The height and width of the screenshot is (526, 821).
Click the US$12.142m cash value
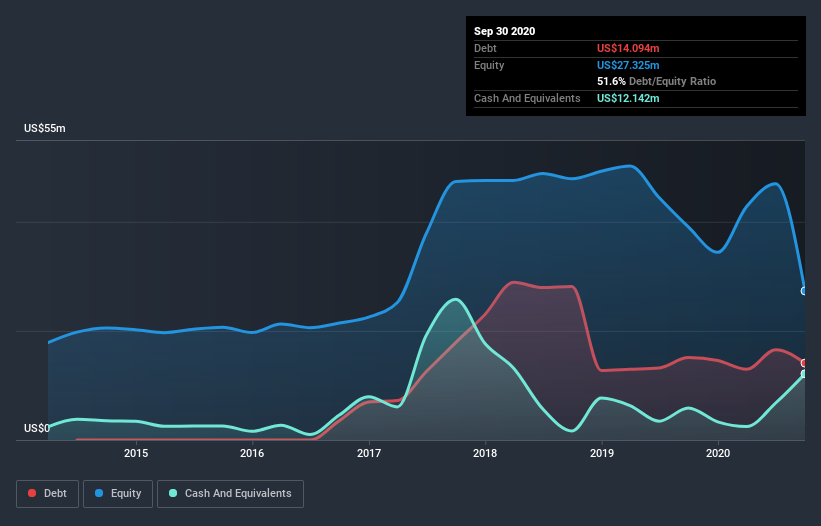click(x=628, y=98)
